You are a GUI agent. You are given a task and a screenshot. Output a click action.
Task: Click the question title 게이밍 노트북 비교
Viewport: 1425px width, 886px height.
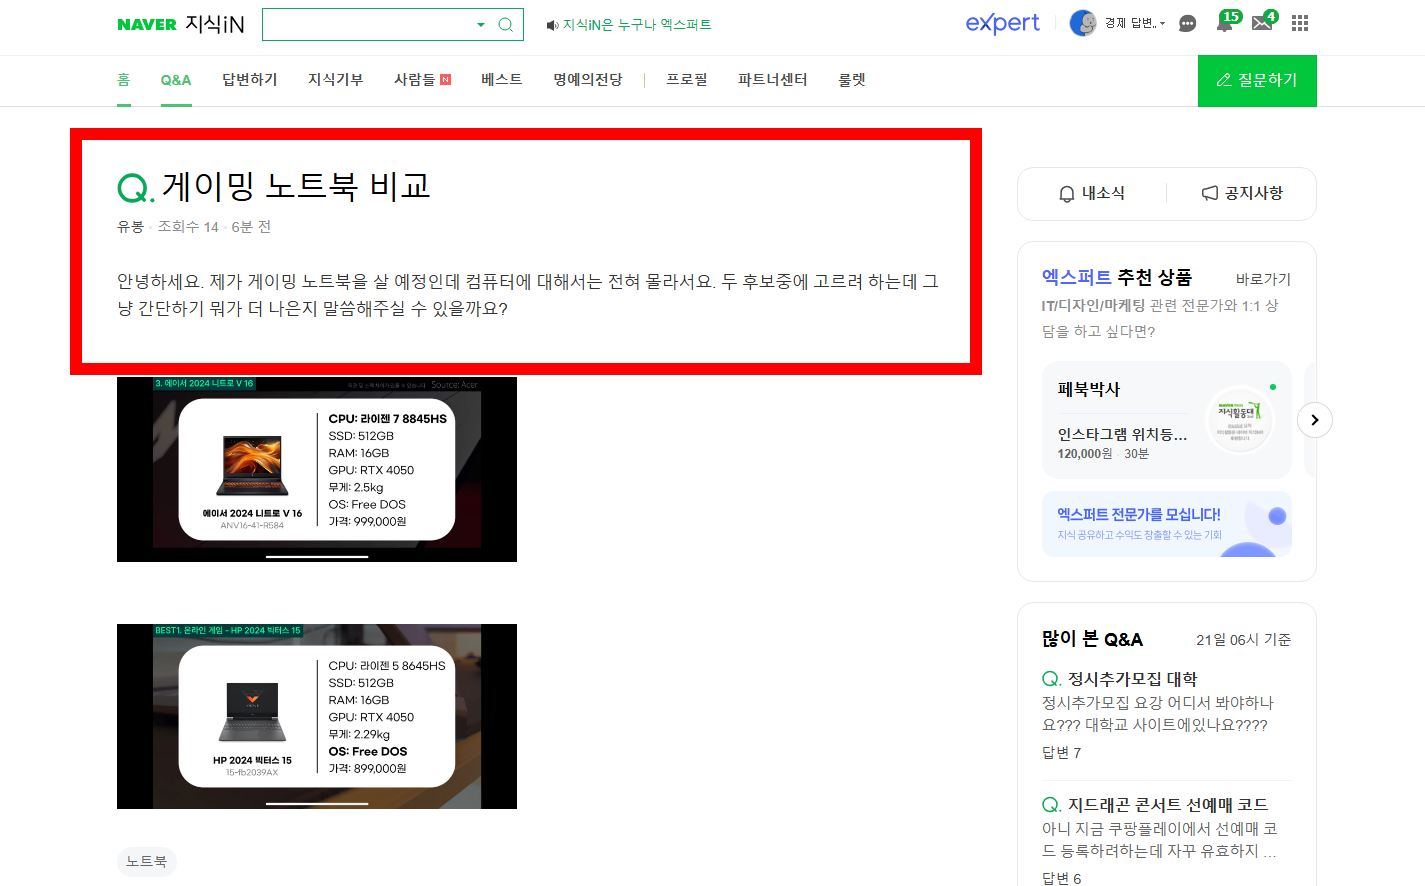pos(296,186)
